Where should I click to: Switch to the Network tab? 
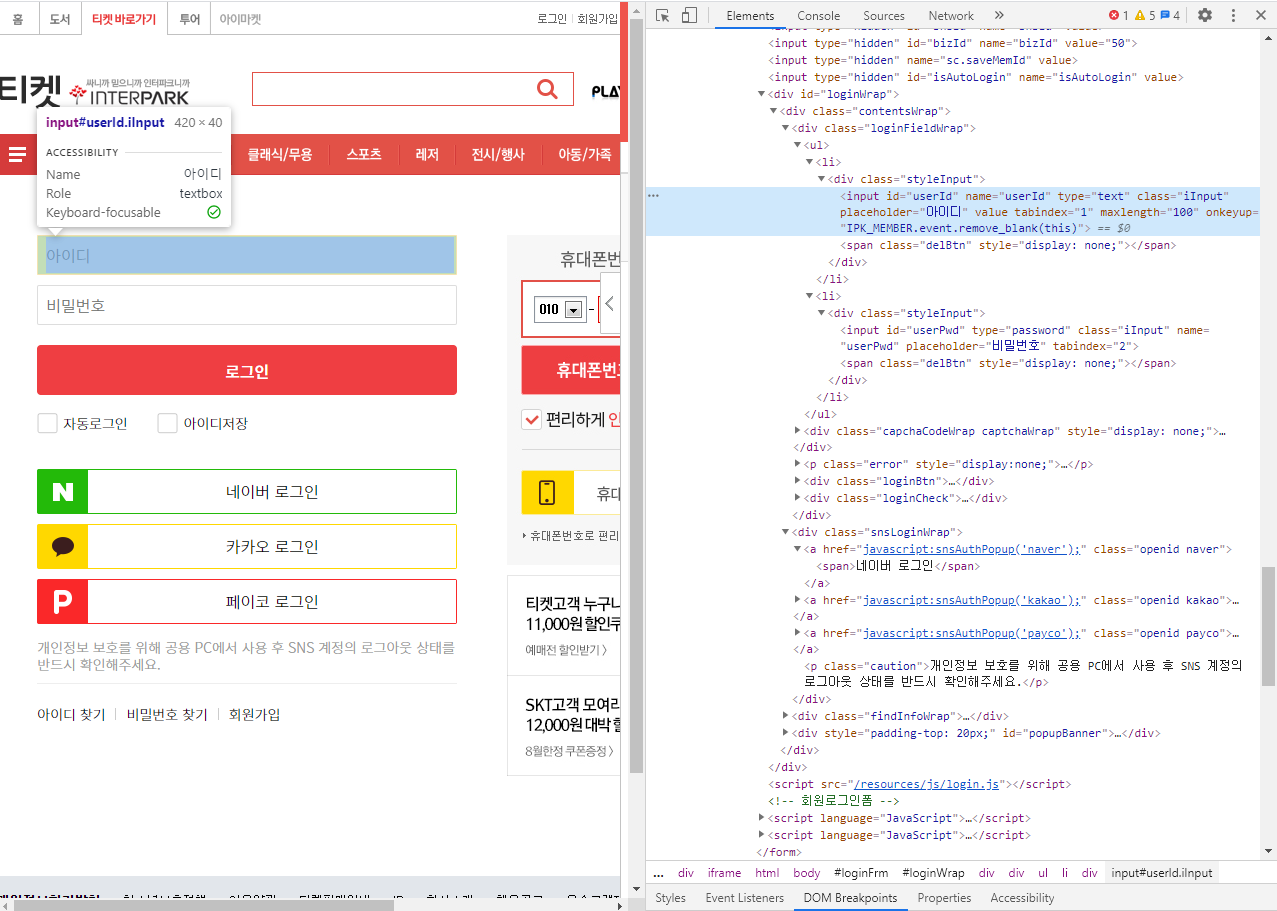coord(951,15)
